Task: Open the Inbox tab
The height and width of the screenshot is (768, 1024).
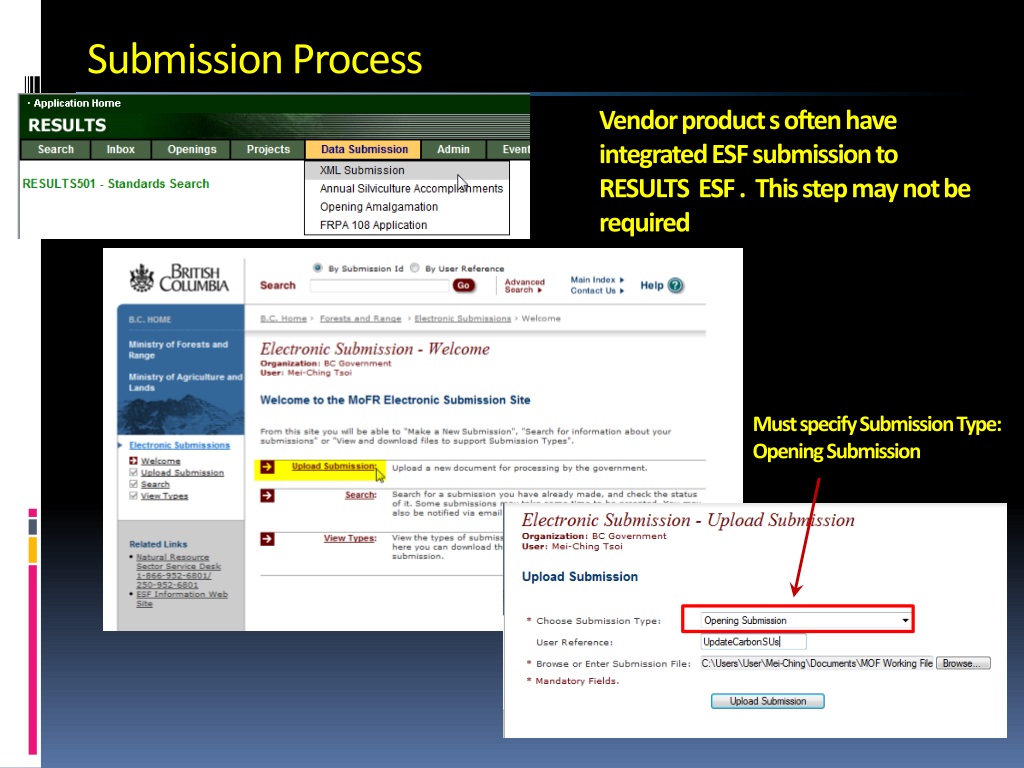Action: pyautogui.click(x=121, y=150)
